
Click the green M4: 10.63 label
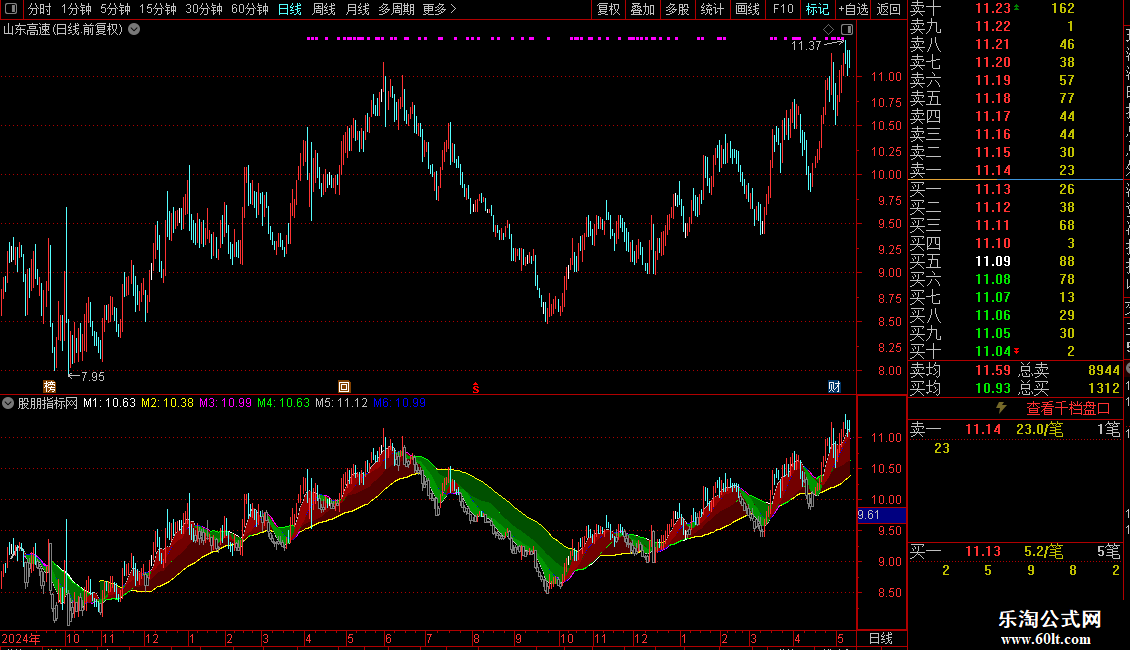283,404
